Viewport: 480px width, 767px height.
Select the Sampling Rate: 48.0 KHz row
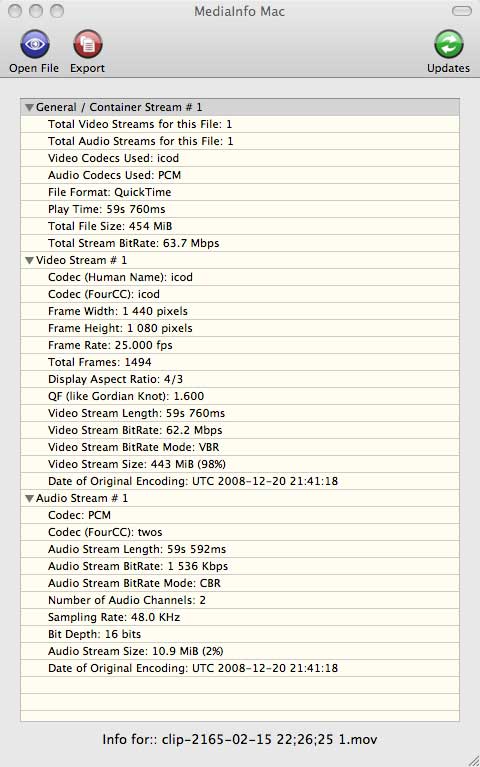coord(240,617)
